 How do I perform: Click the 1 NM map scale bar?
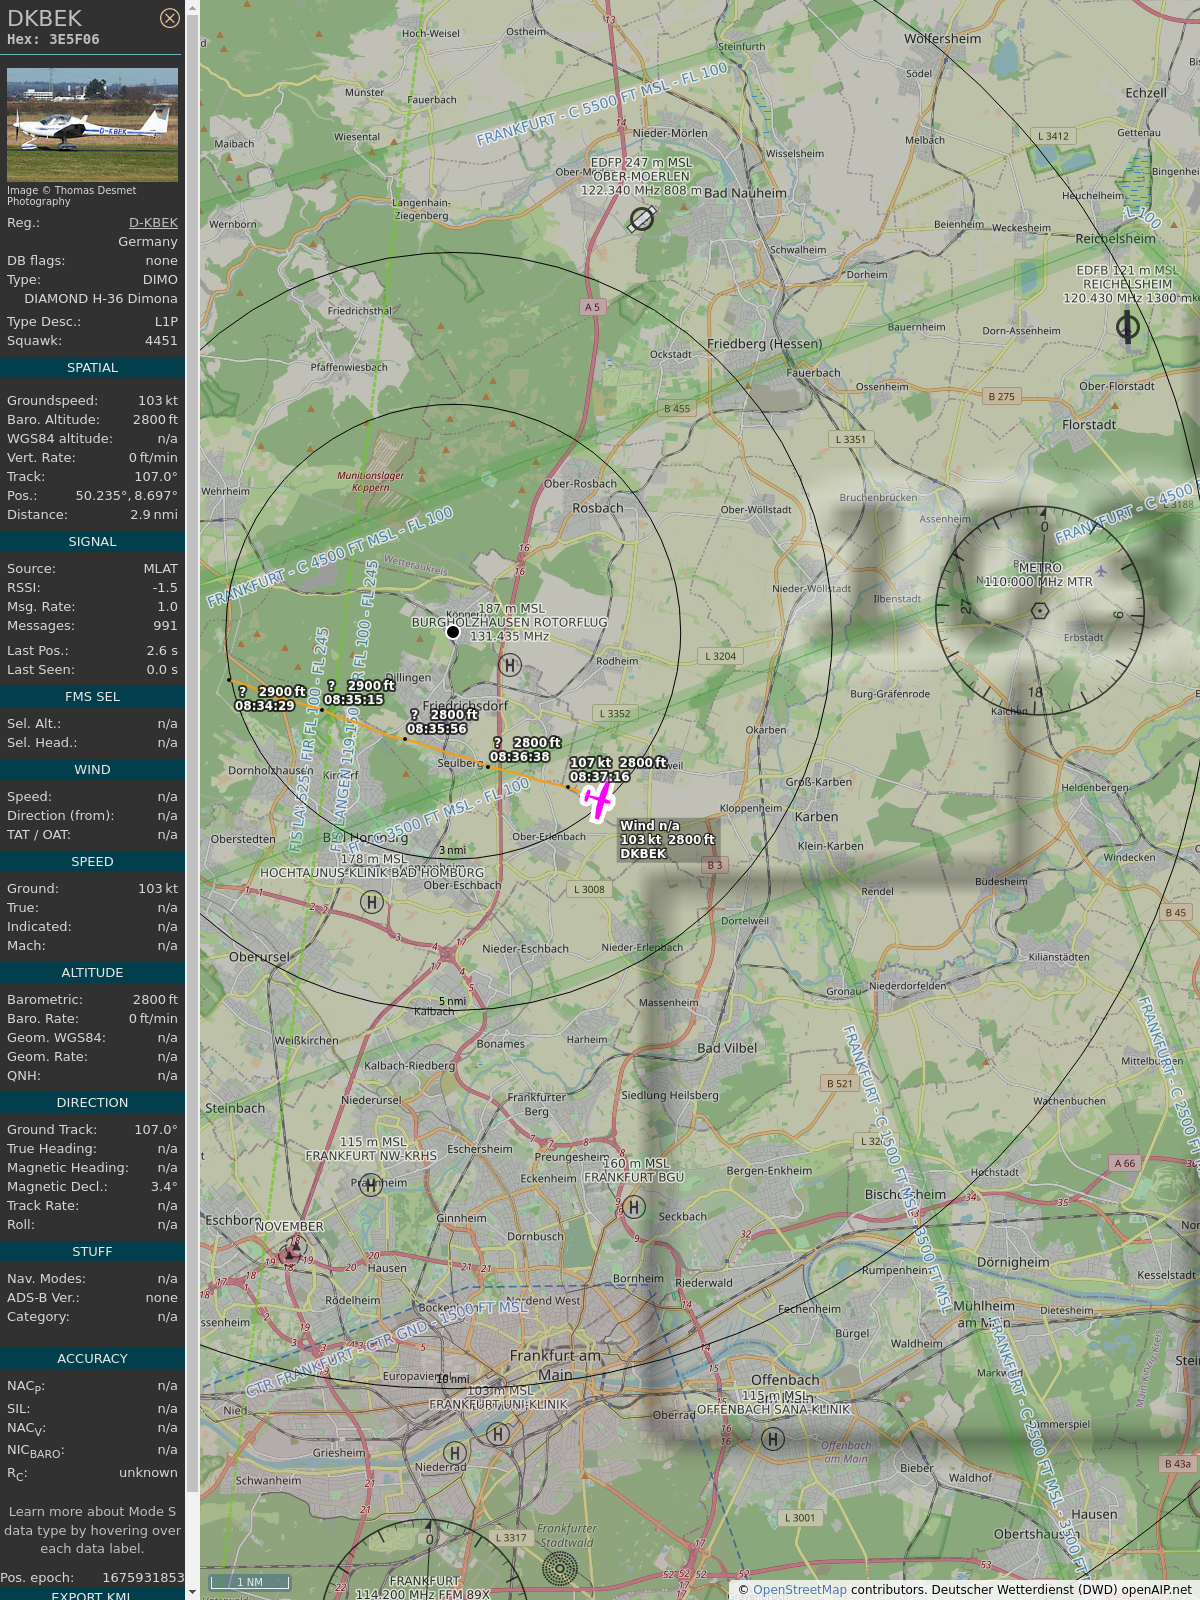point(249,1582)
